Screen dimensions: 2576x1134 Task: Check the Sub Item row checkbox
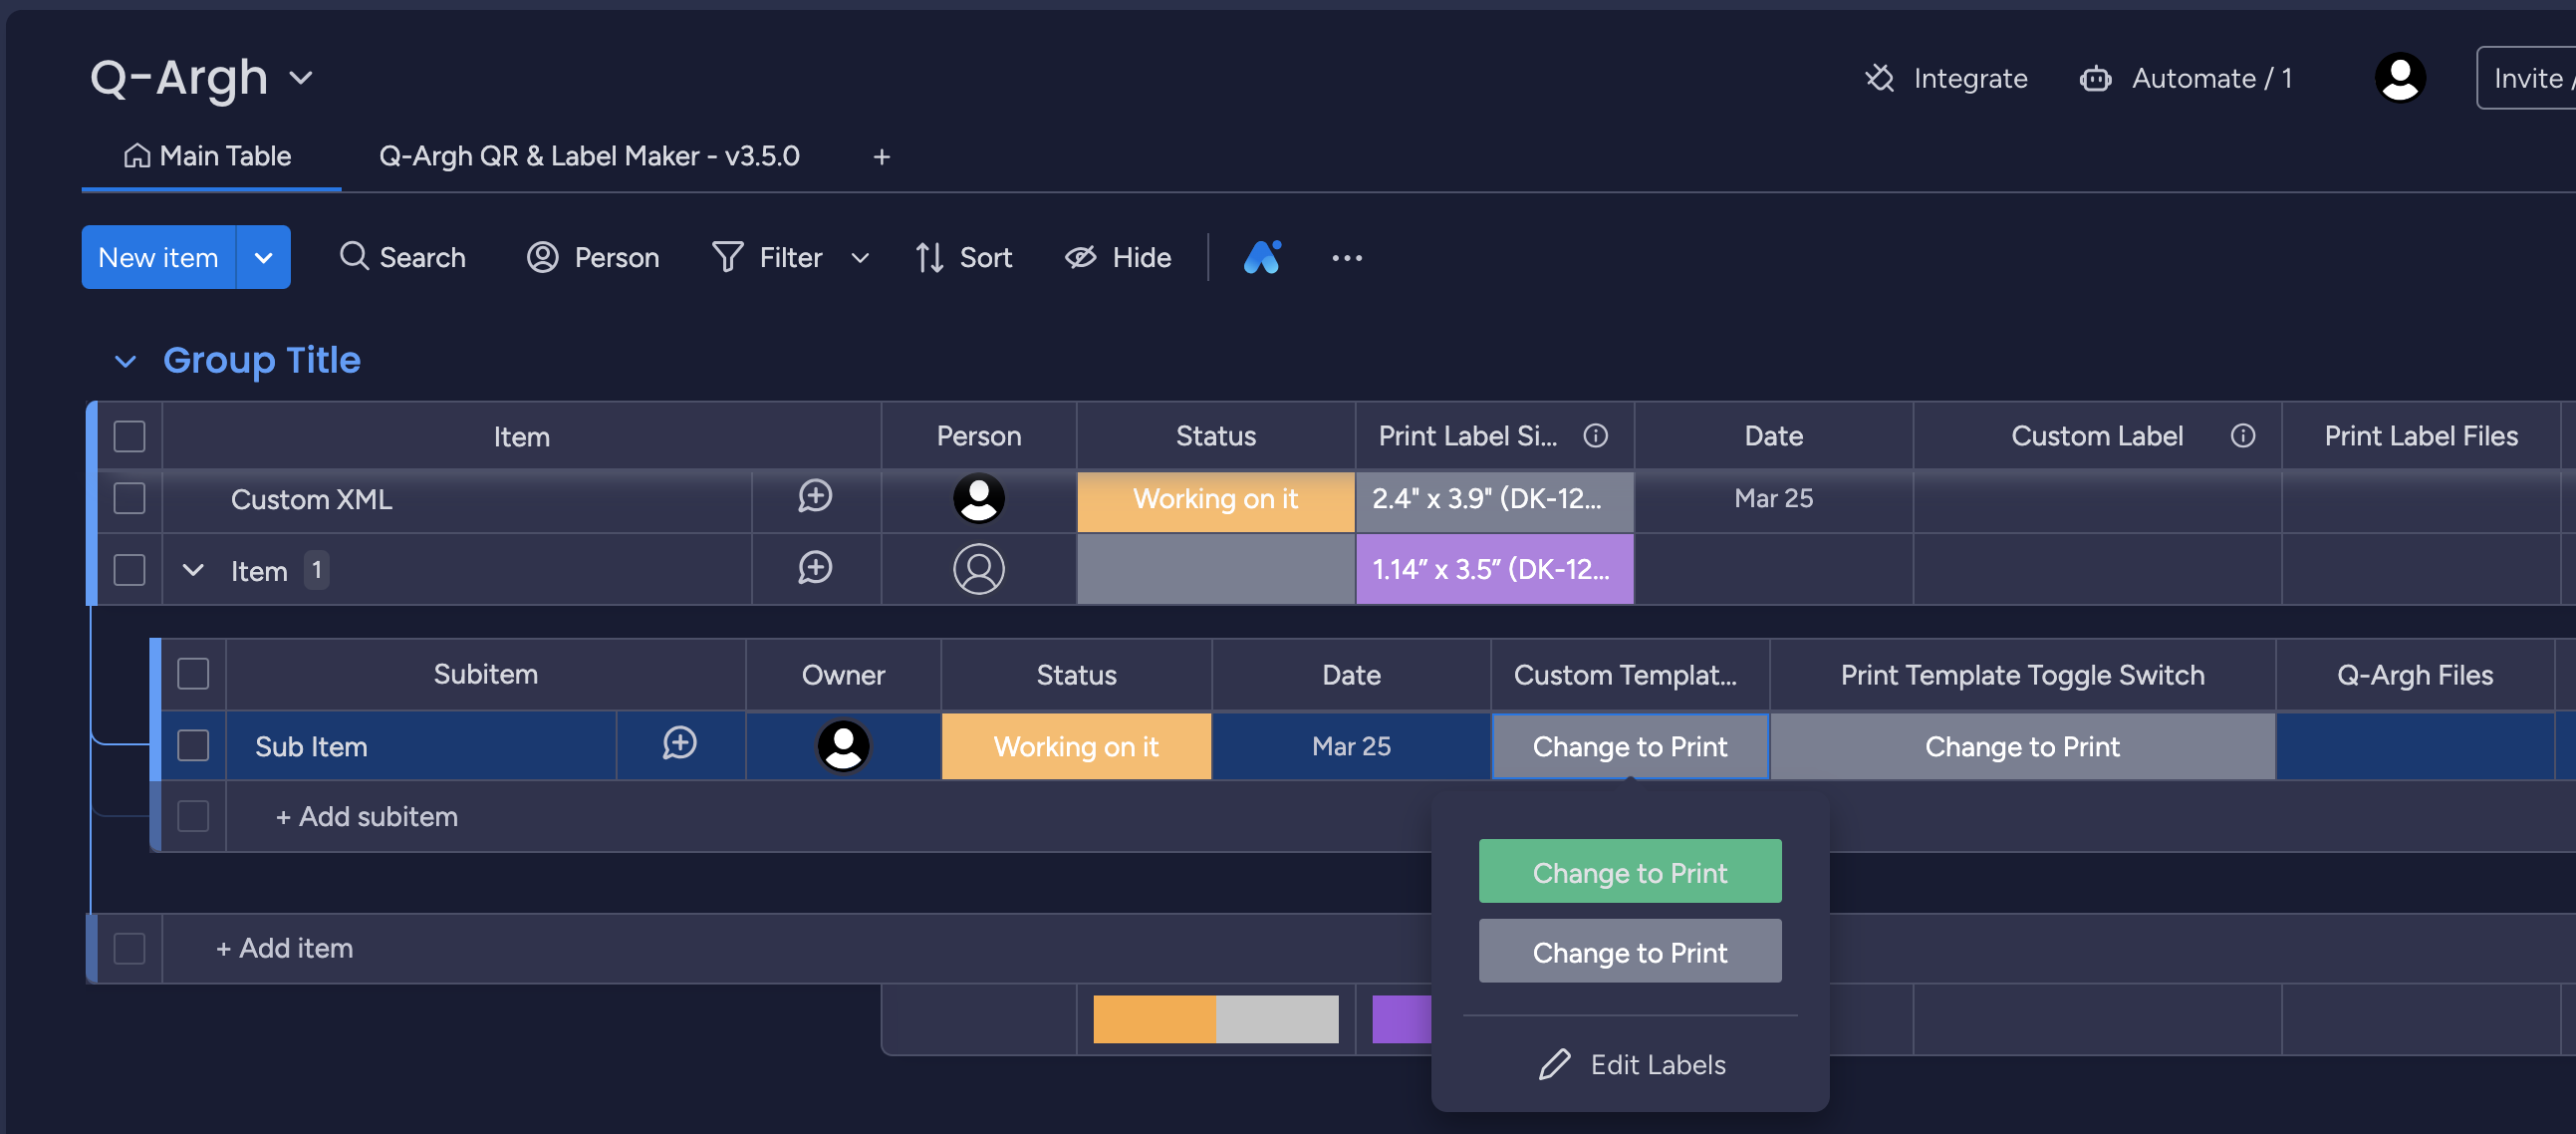click(193, 745)
